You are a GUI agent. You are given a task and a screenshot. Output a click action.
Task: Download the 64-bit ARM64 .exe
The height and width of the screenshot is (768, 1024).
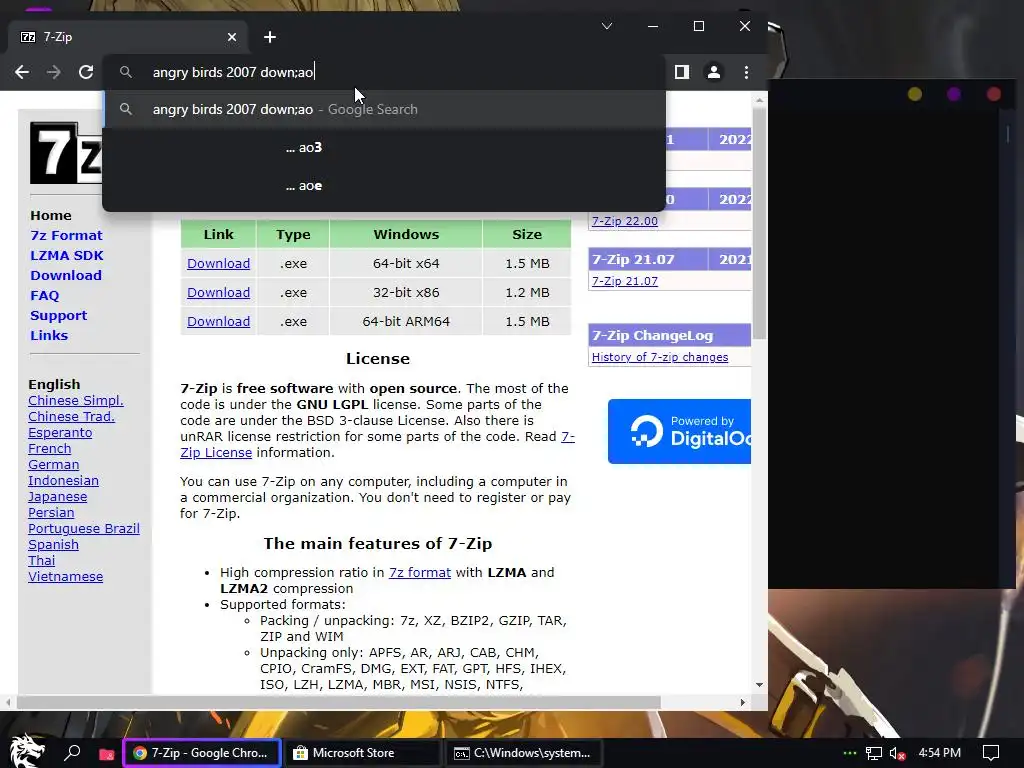[218, 321]
